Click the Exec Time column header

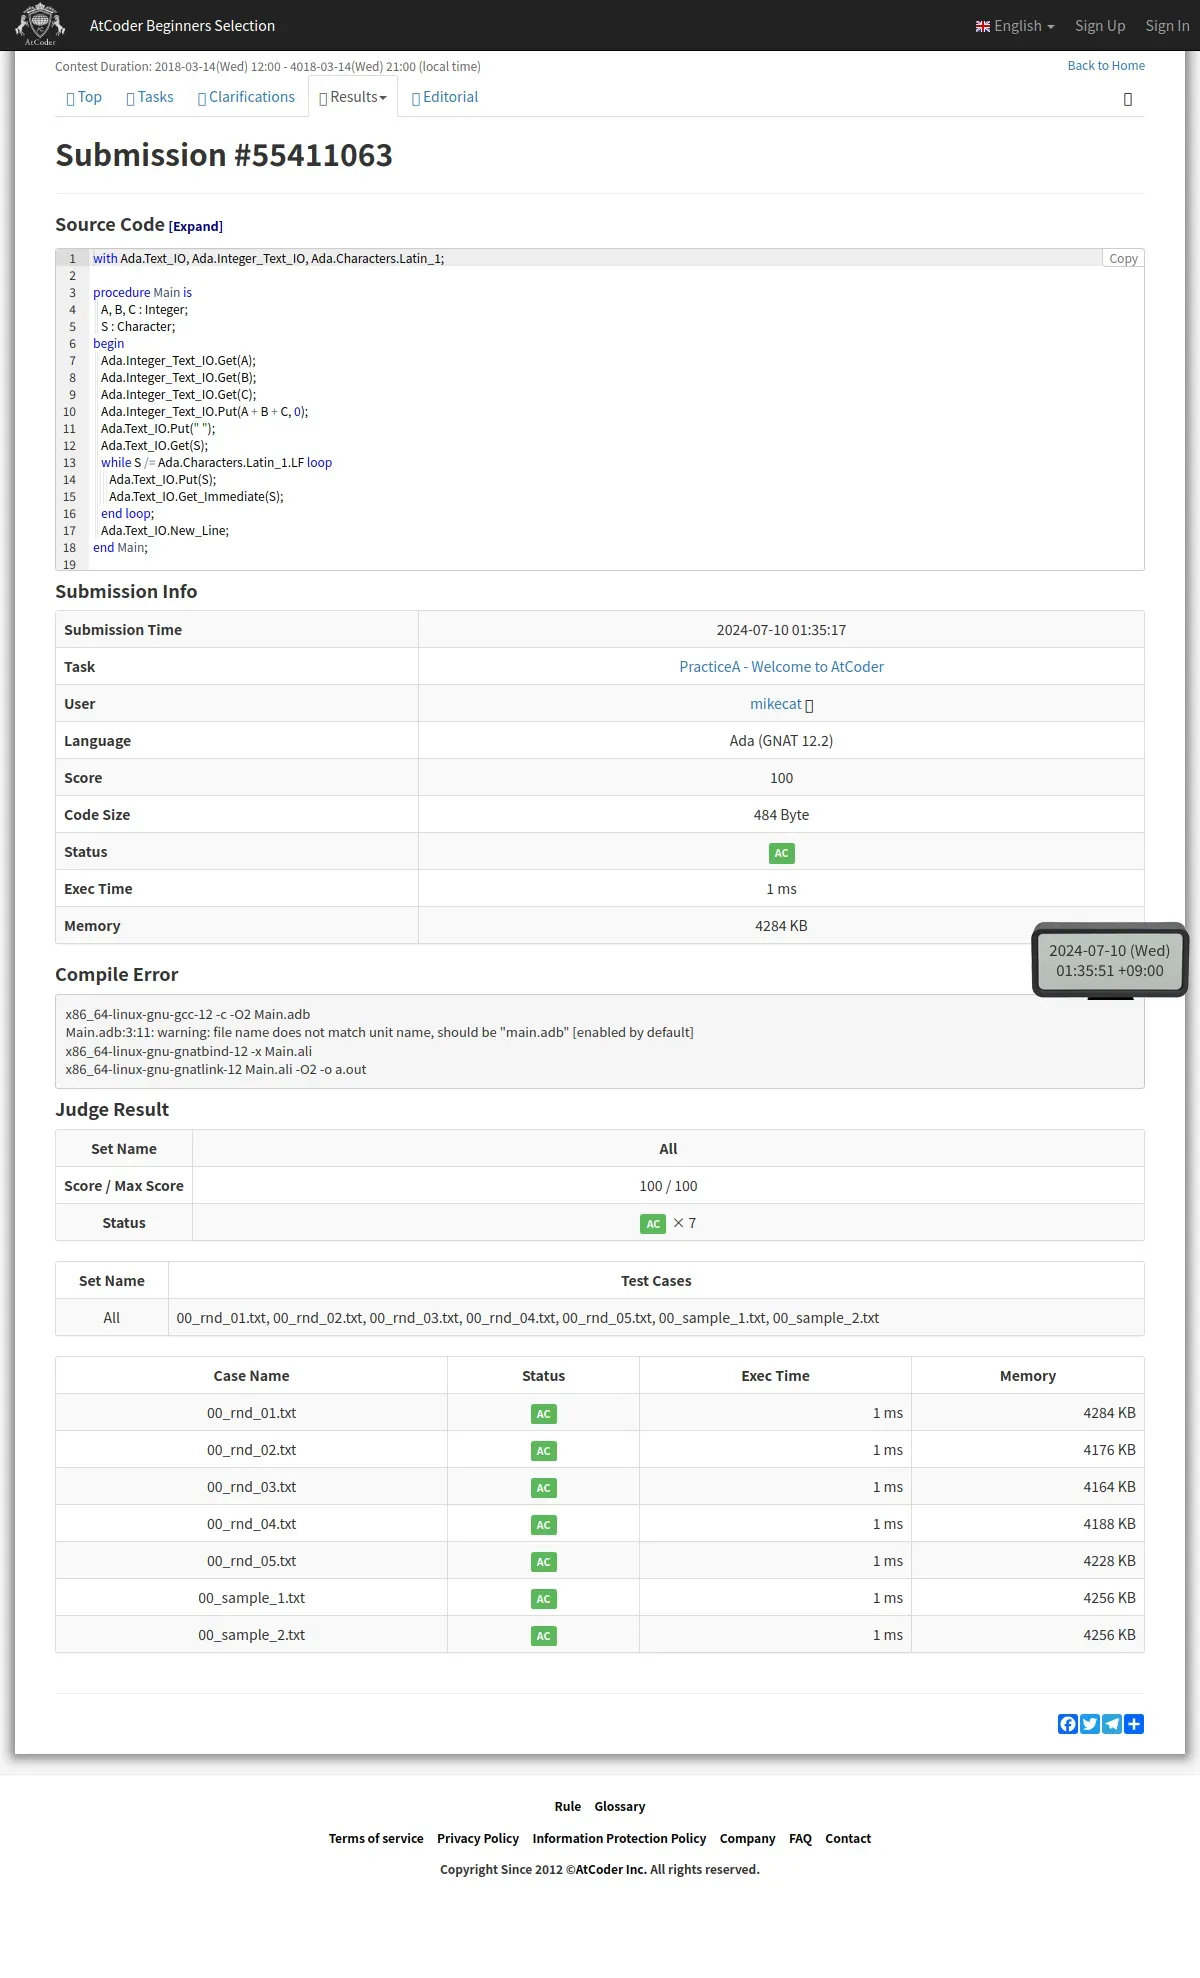(775, 1376)
